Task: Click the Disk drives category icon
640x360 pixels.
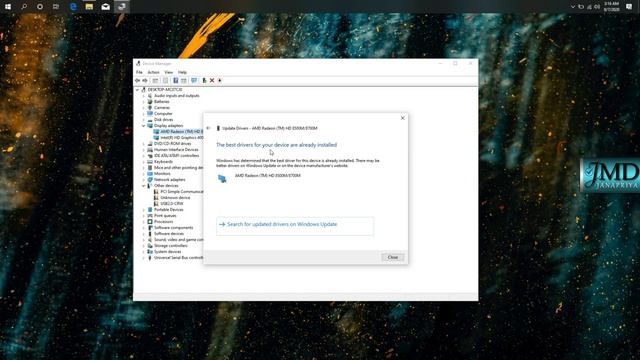Action: point(150,120)
